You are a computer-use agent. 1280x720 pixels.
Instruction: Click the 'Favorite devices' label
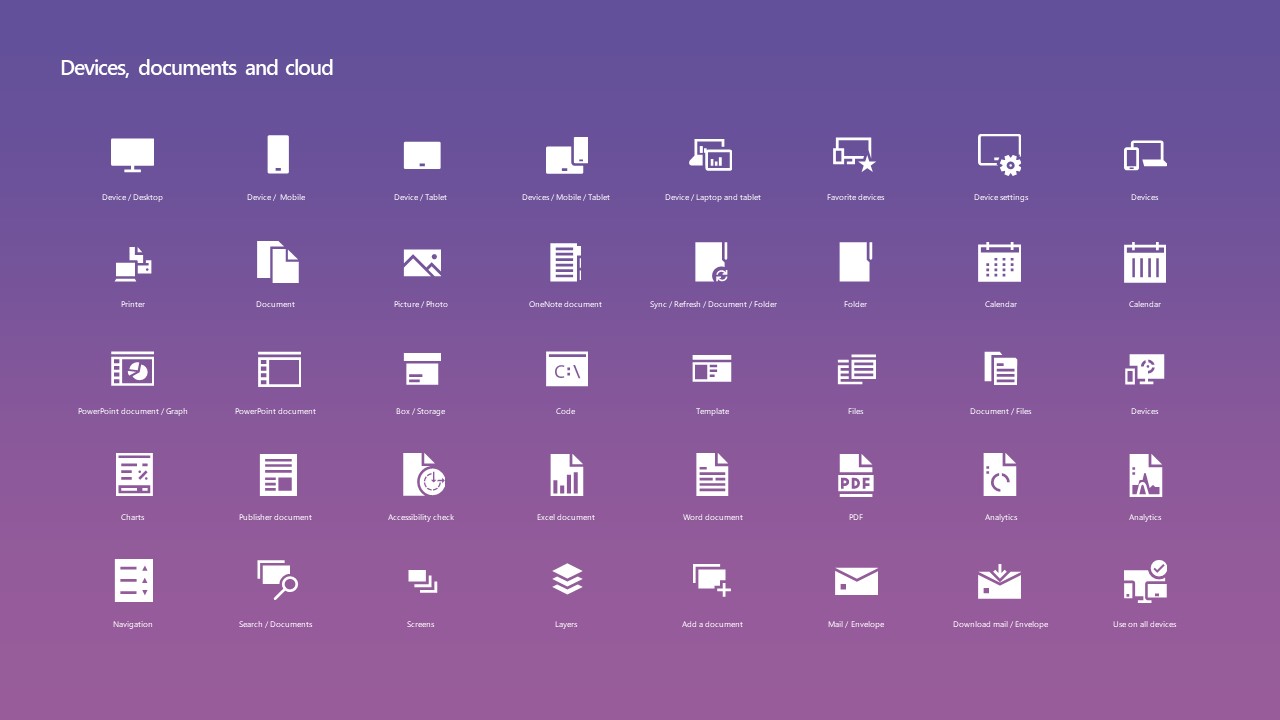[x=856, y=197]
